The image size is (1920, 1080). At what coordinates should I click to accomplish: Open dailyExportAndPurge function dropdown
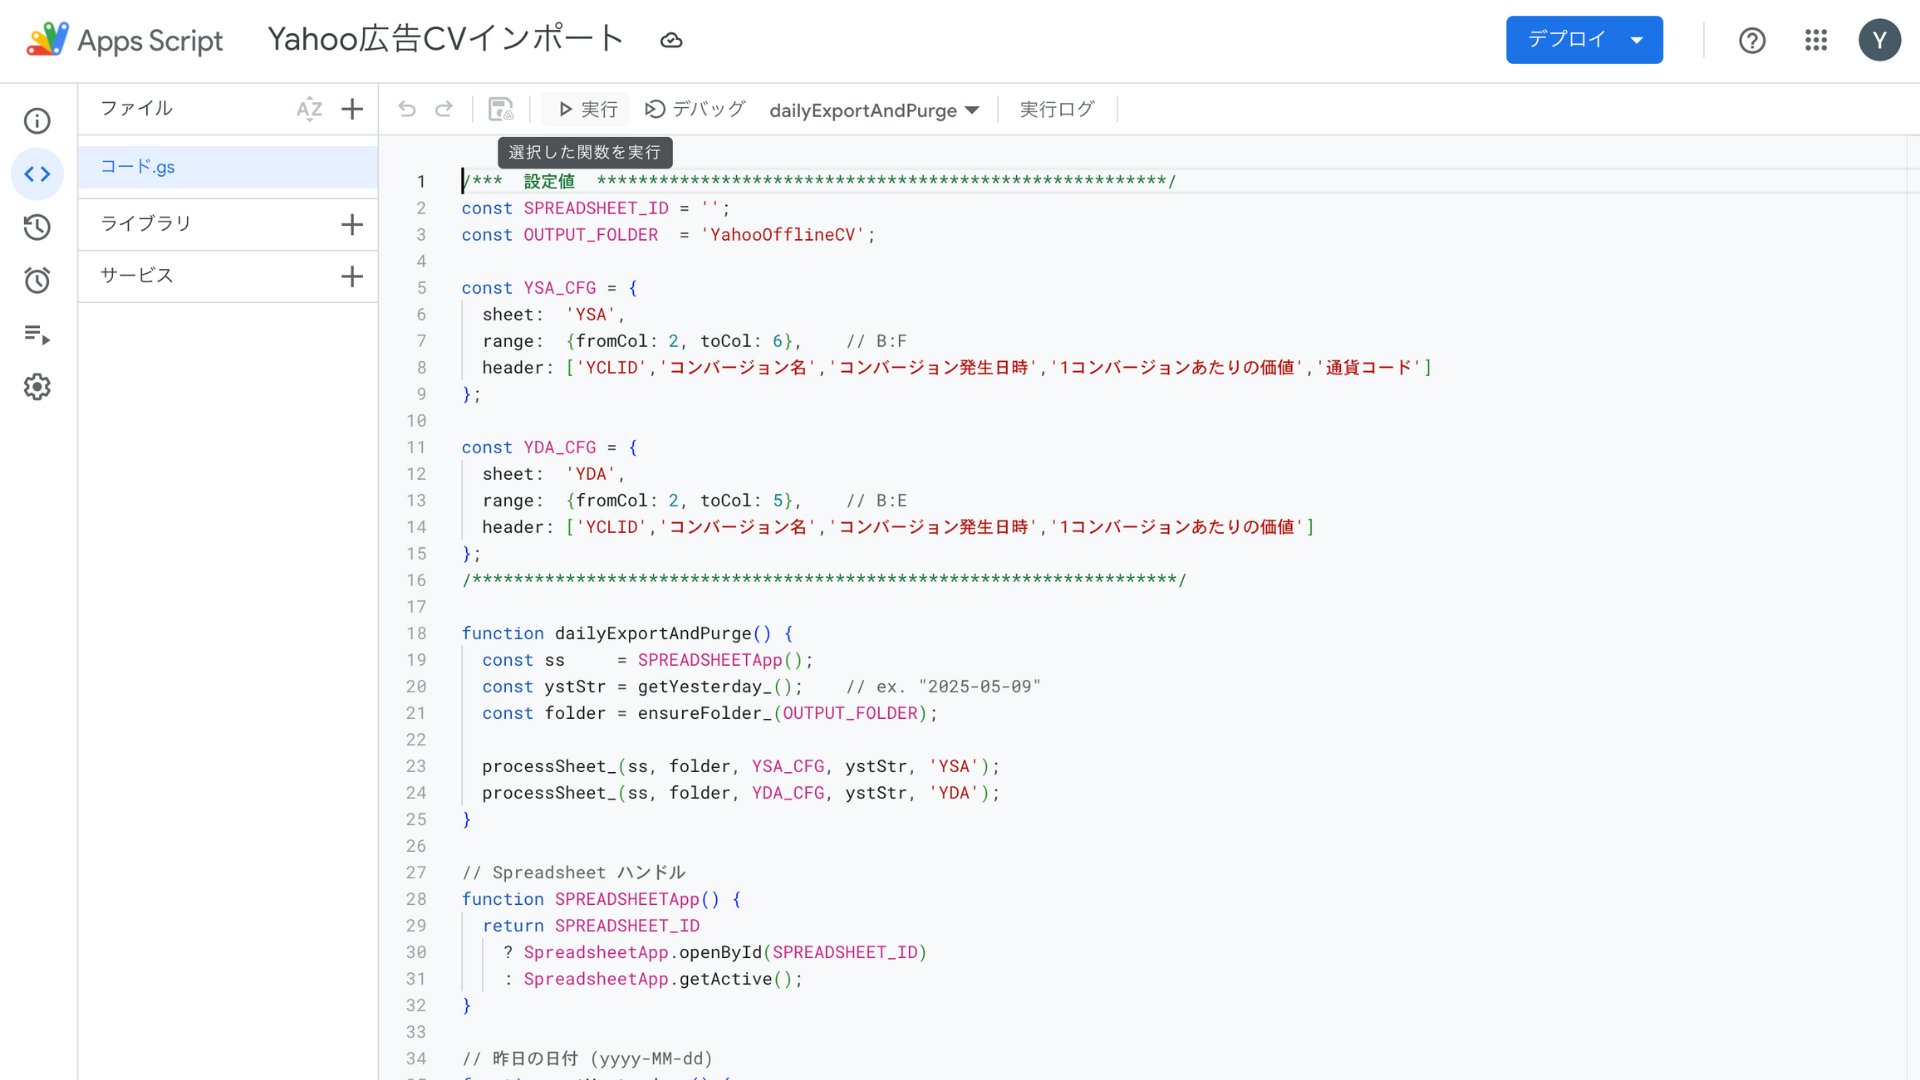click(x=874, y=110)
